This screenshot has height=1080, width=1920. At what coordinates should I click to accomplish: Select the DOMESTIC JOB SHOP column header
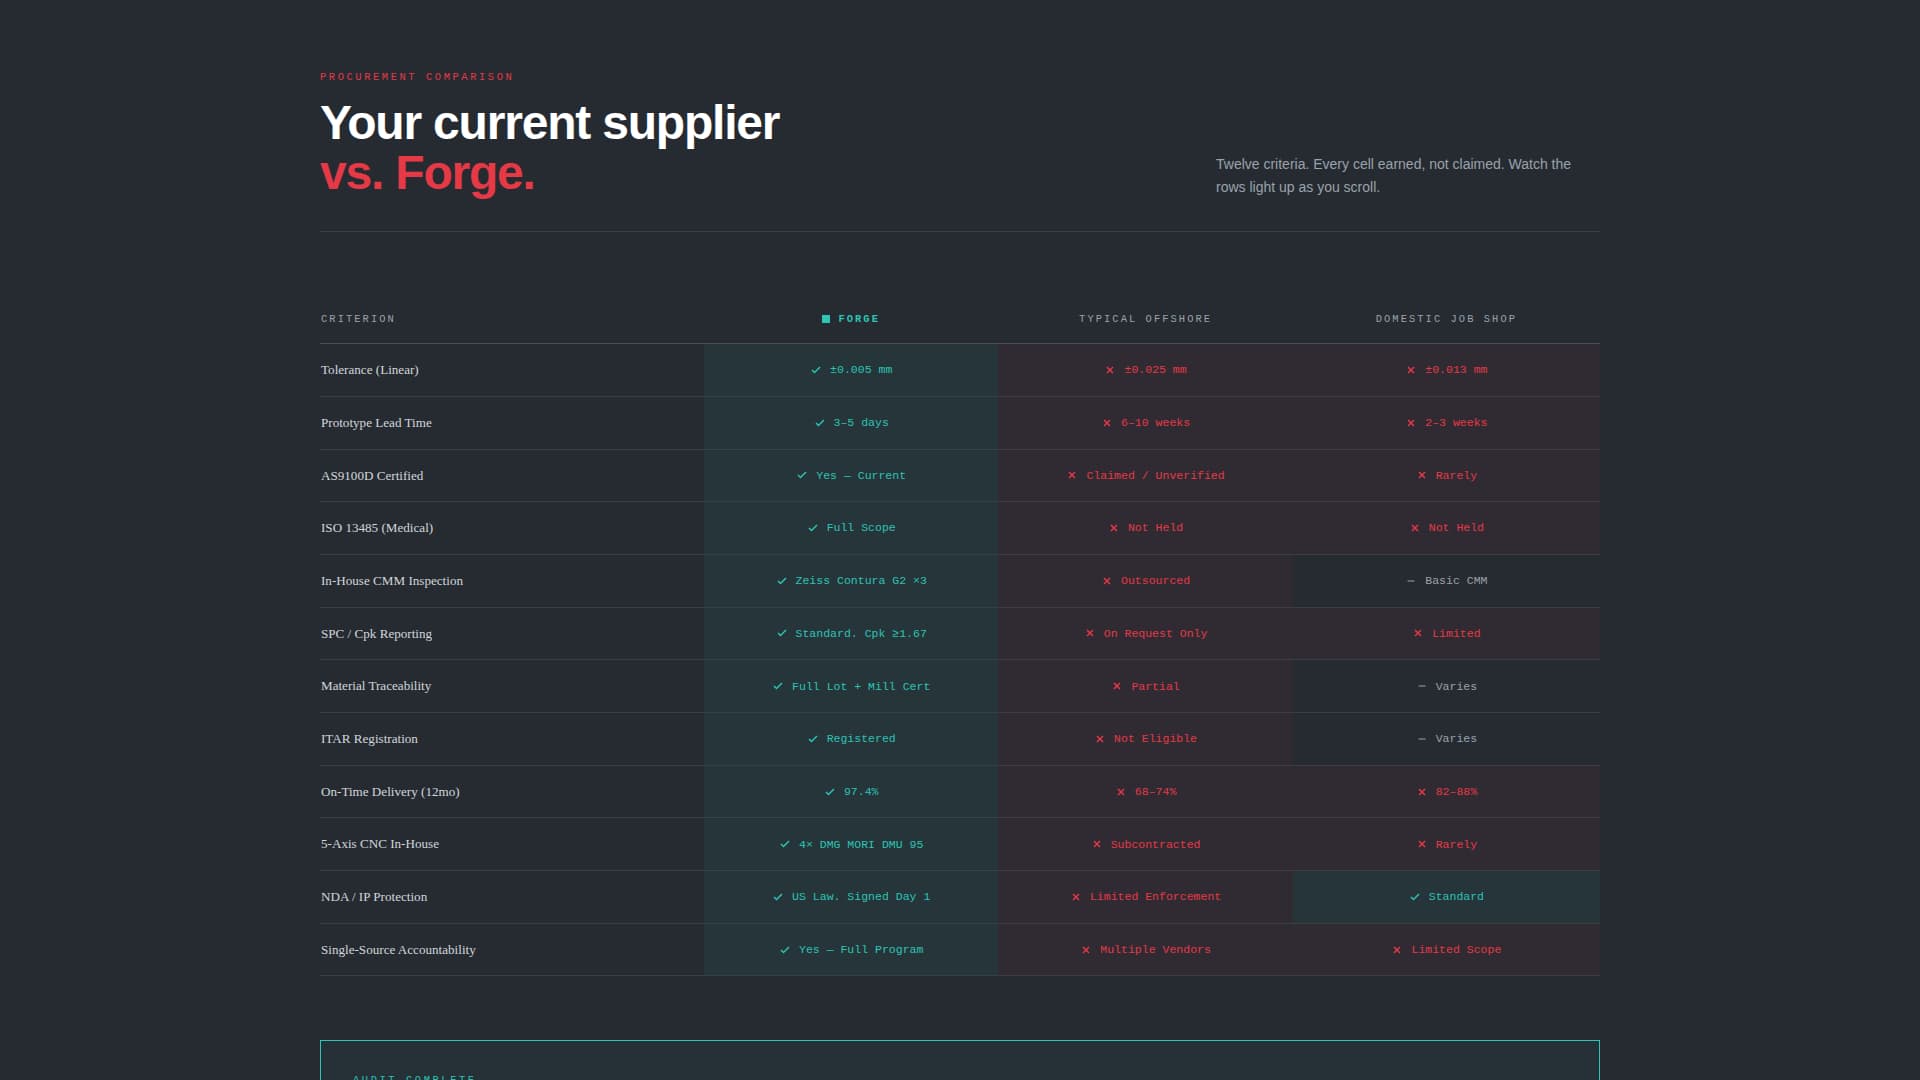pyautogui.click(x=1445, y=319)
